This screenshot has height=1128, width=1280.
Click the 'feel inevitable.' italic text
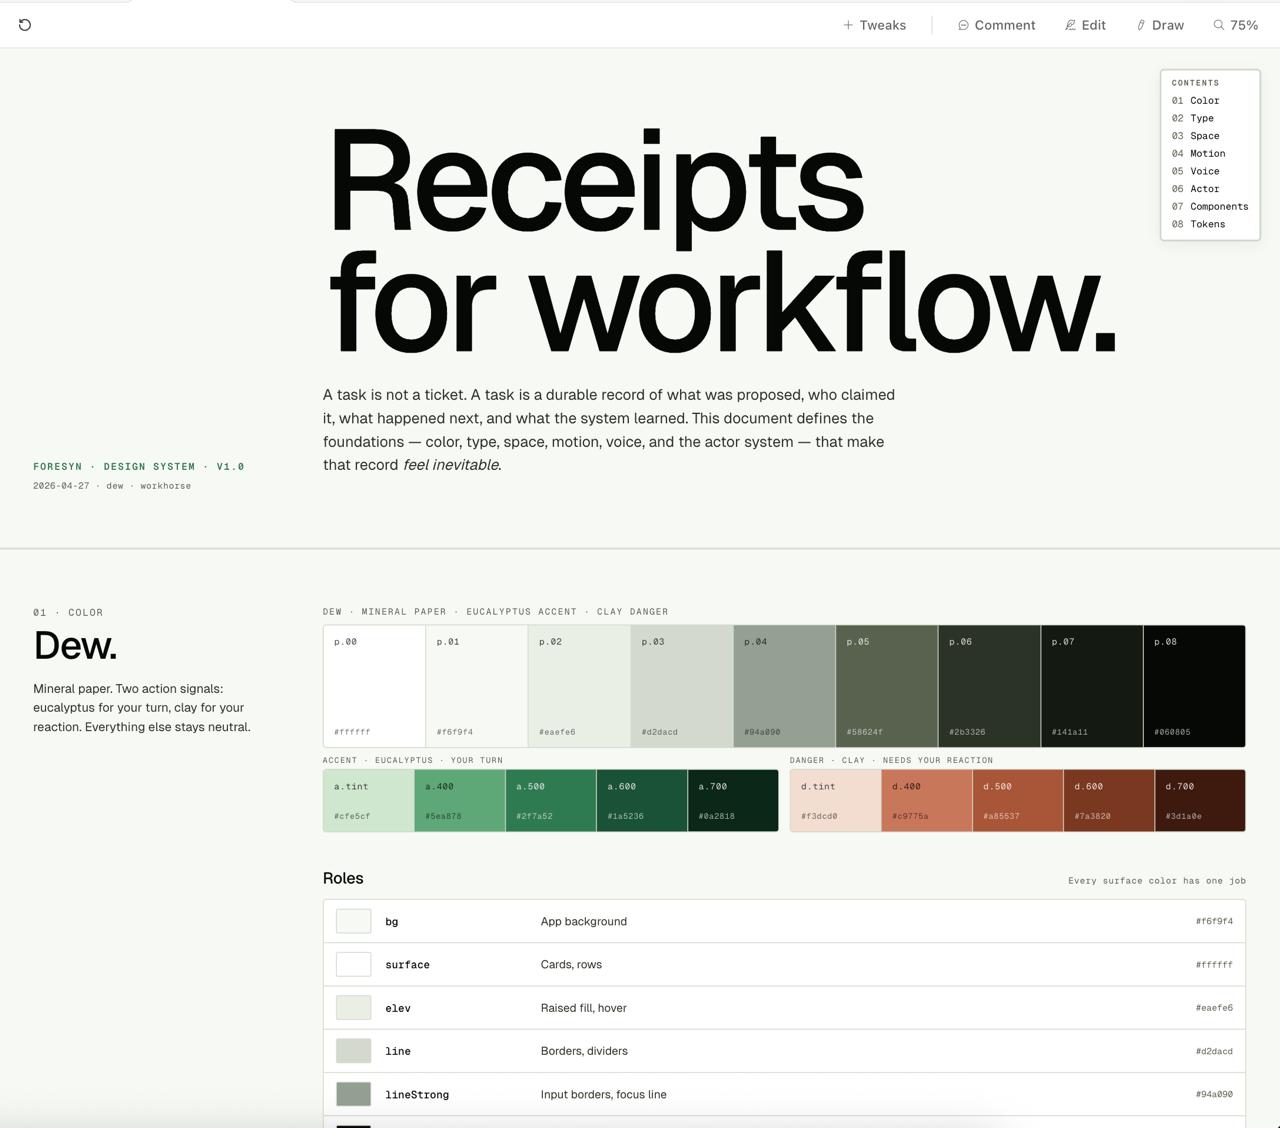coord(452,465)
